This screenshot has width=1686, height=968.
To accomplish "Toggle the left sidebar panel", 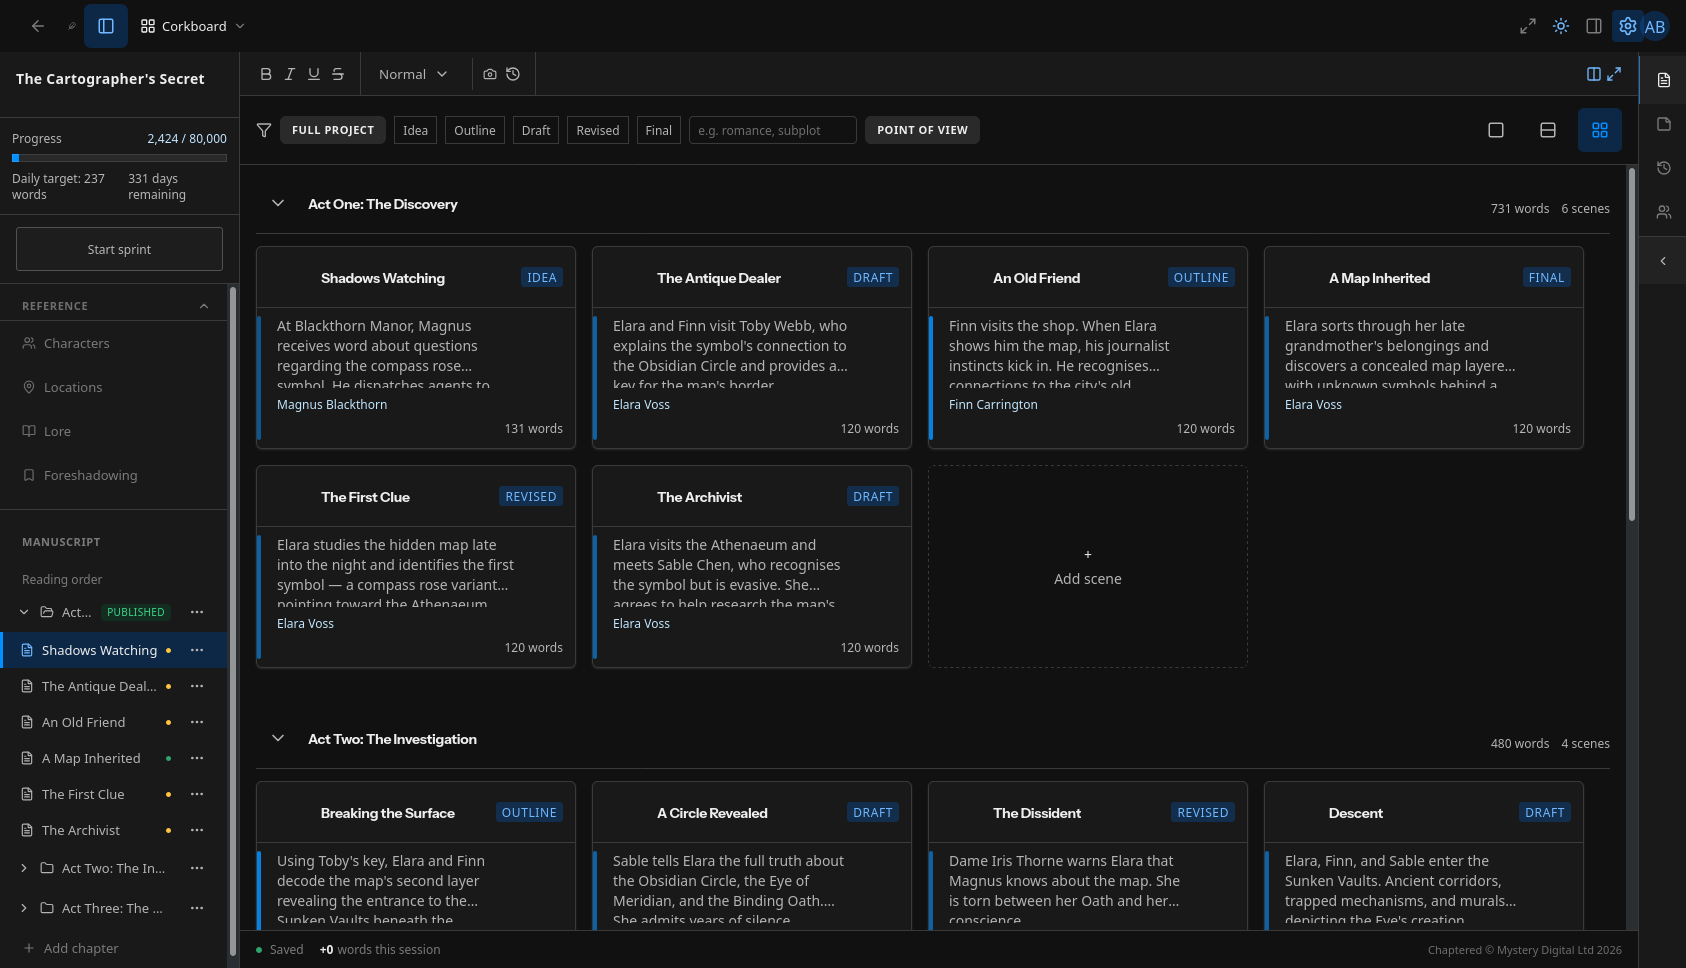I will pos(106,26).
